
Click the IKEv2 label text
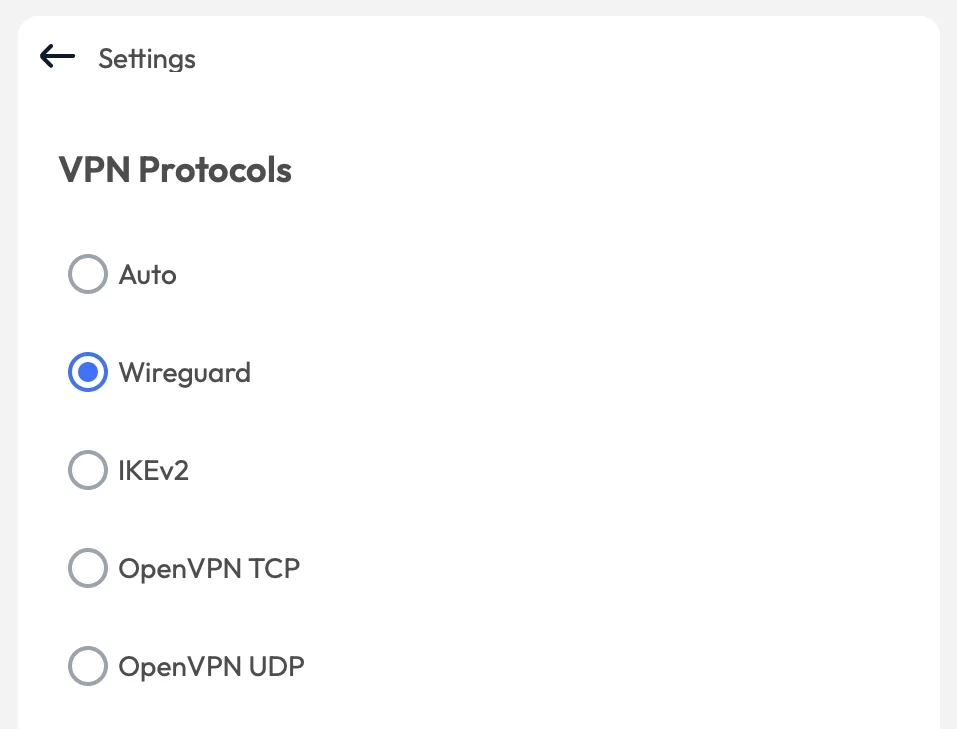pyautogui.click(x=152, y=470)
